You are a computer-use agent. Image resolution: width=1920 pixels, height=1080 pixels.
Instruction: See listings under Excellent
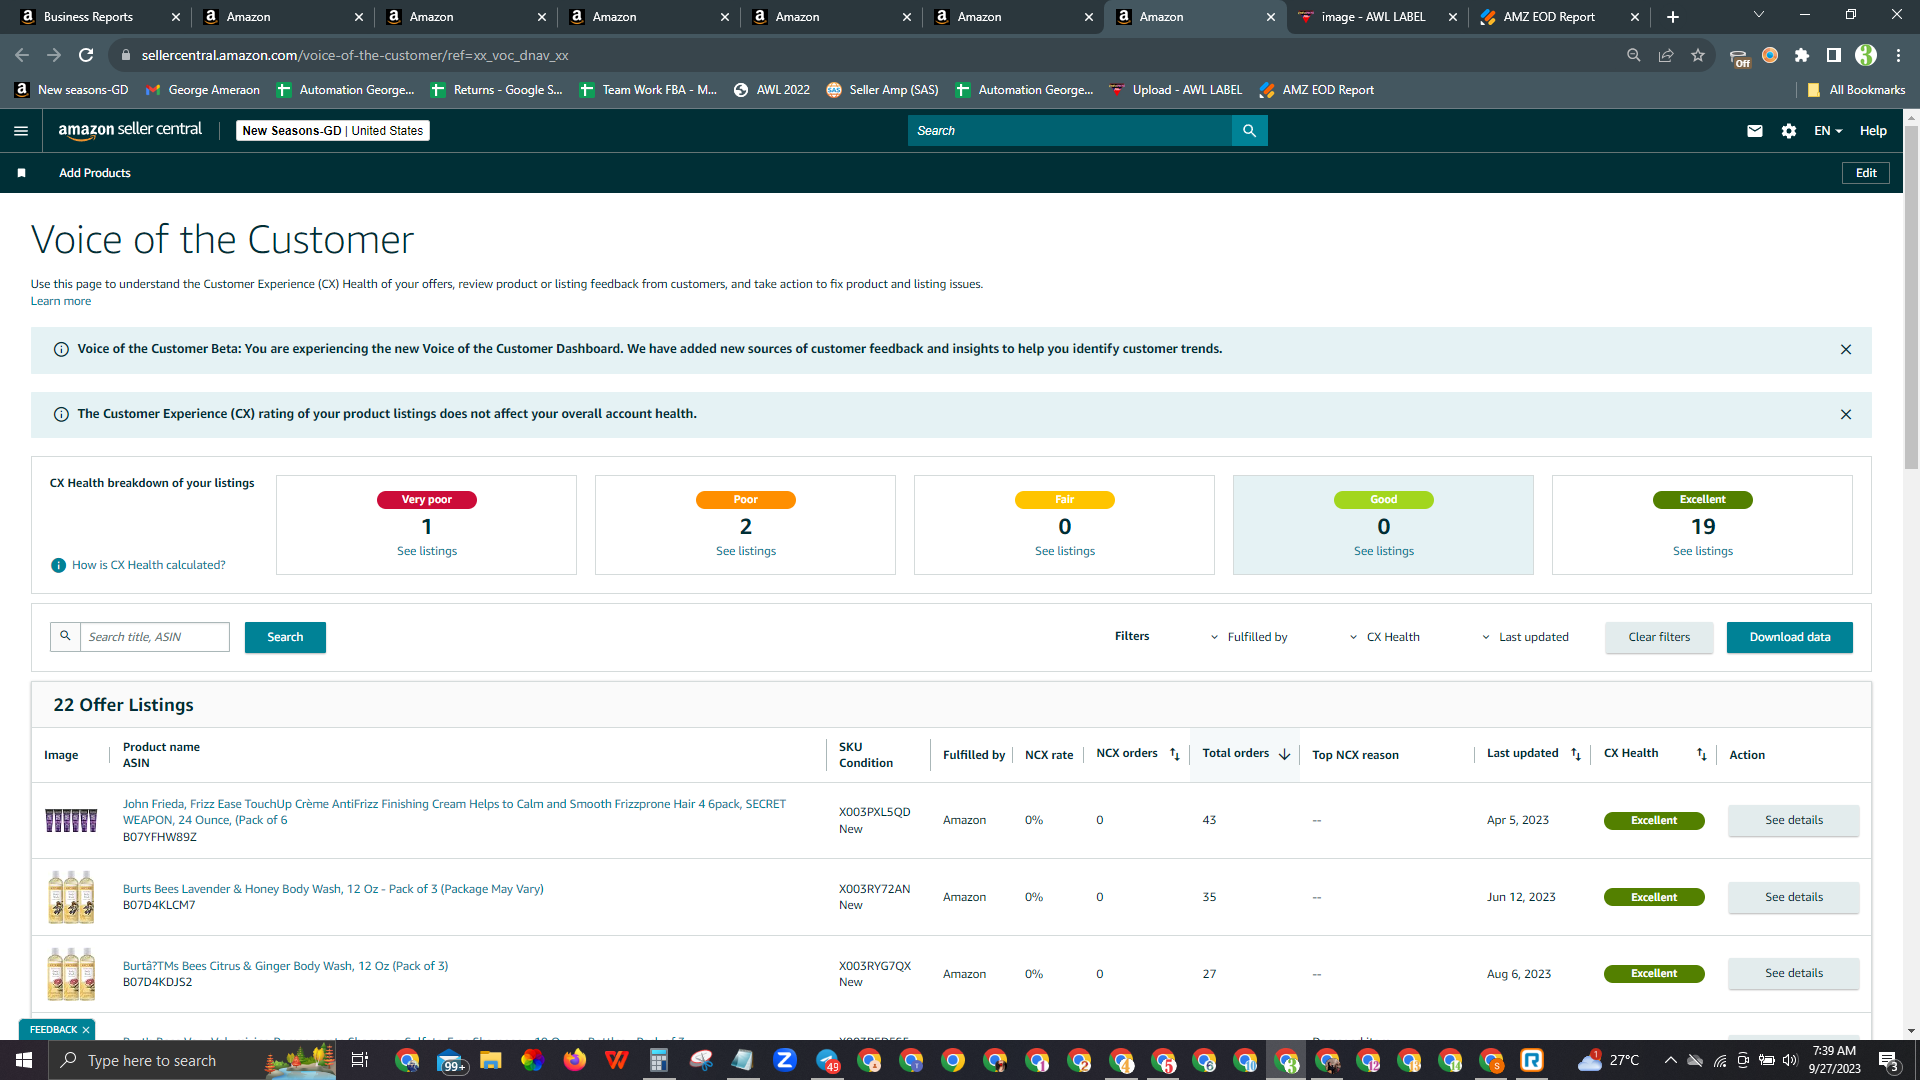click(x=1703, y=552)
